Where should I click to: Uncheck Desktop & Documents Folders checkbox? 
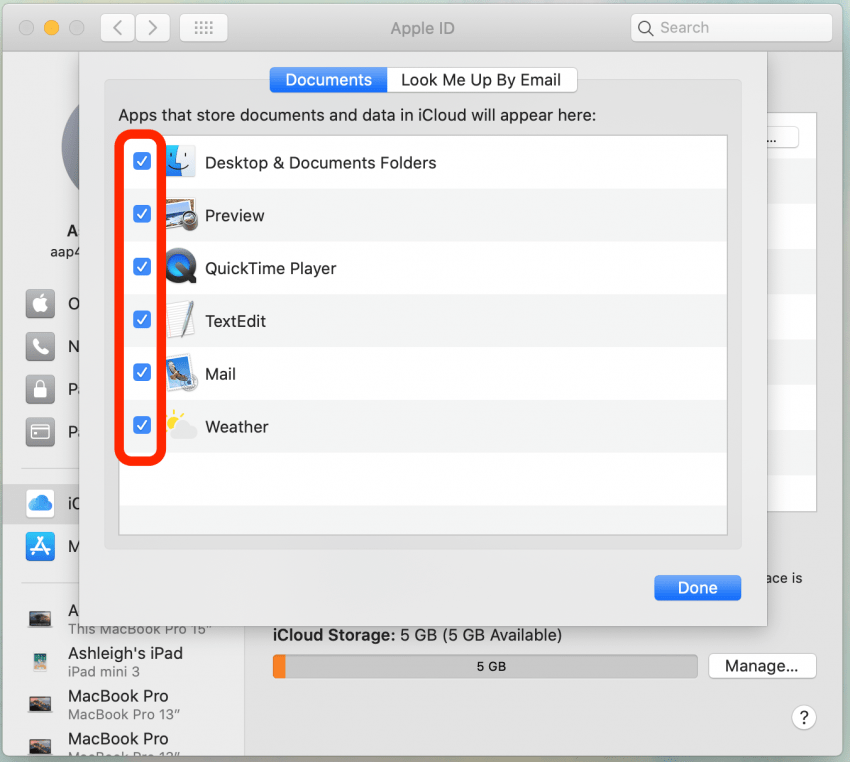coord(142,161)
